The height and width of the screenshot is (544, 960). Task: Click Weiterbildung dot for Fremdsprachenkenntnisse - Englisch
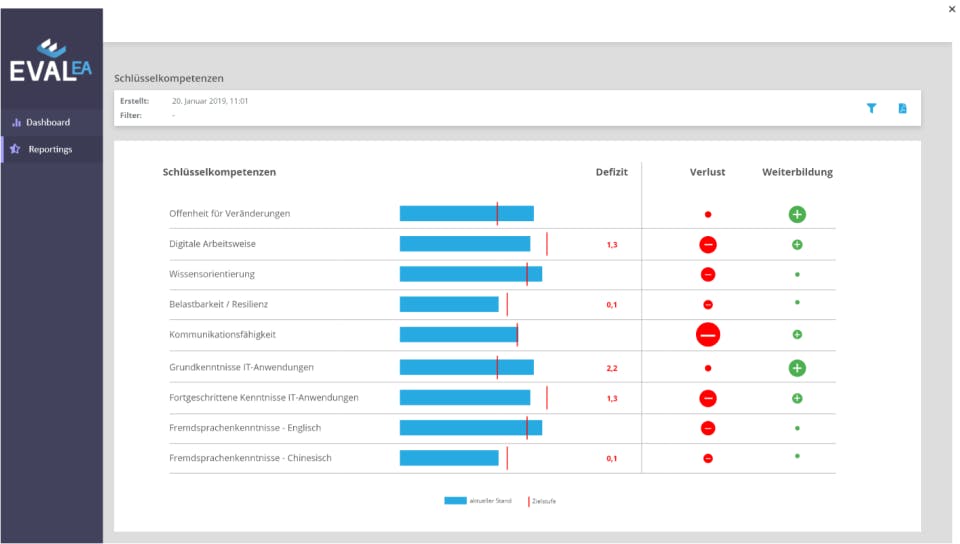(x=797, y=428)
